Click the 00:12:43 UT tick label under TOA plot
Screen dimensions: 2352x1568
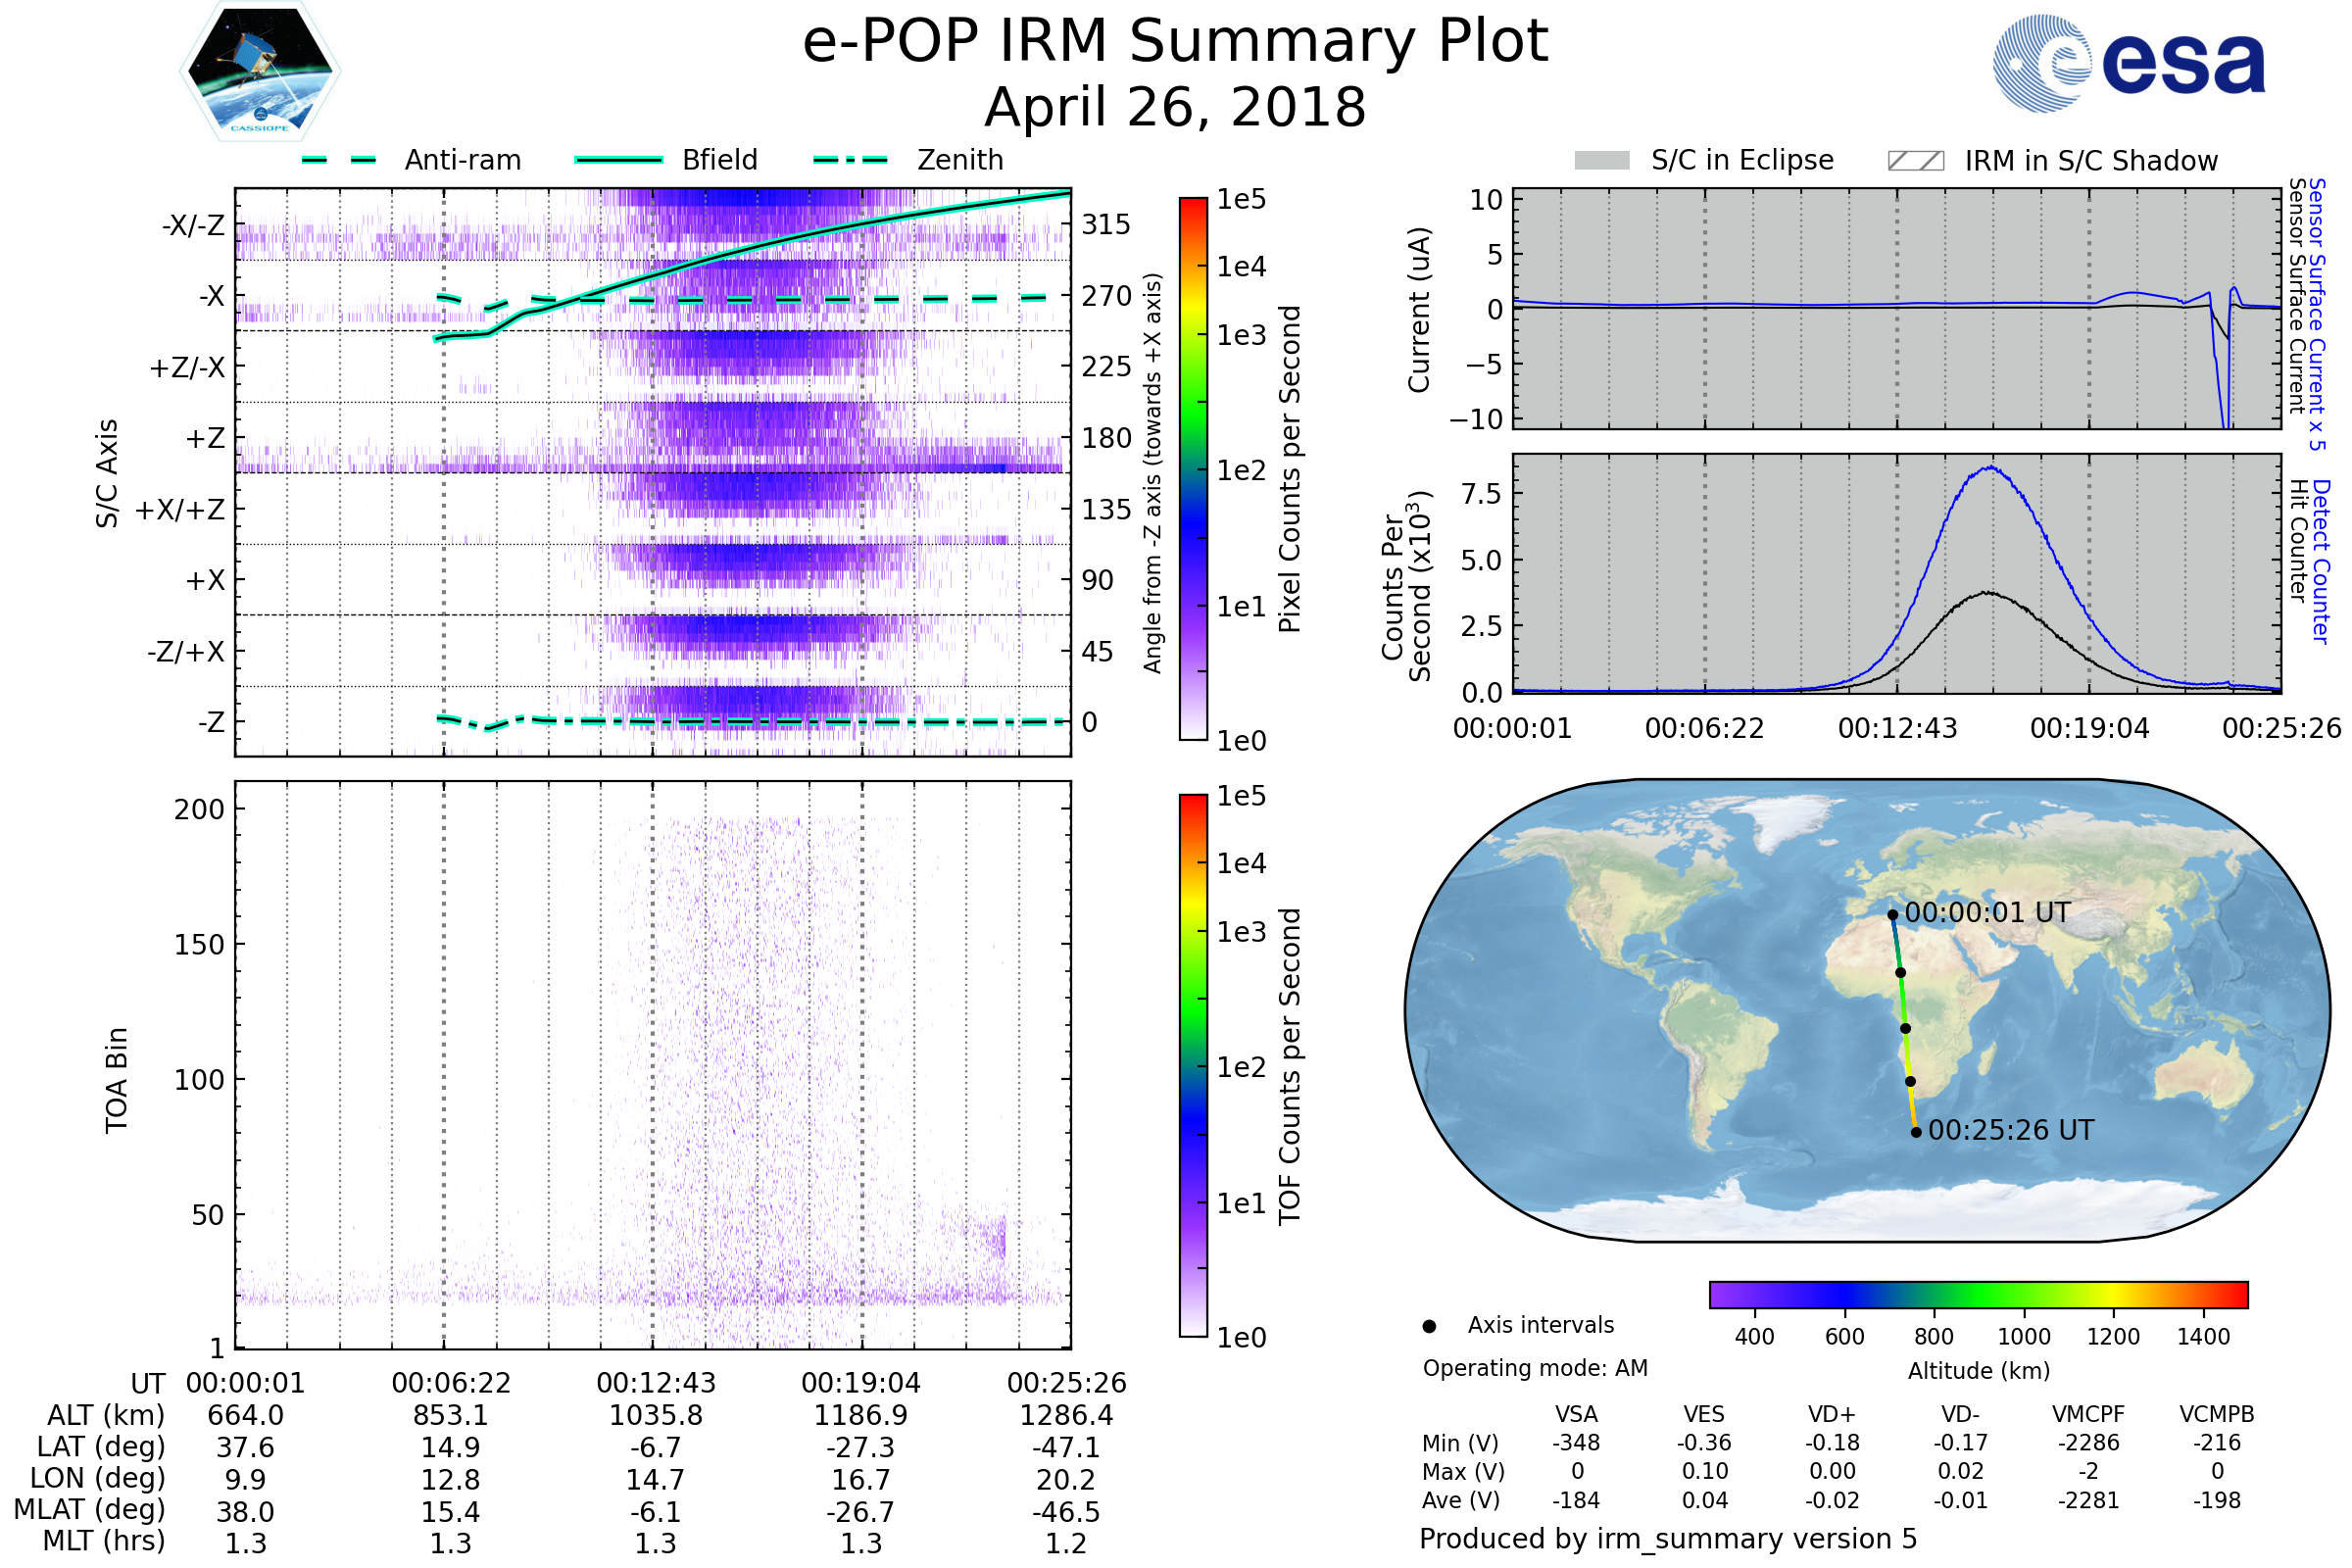(656, 1383)
